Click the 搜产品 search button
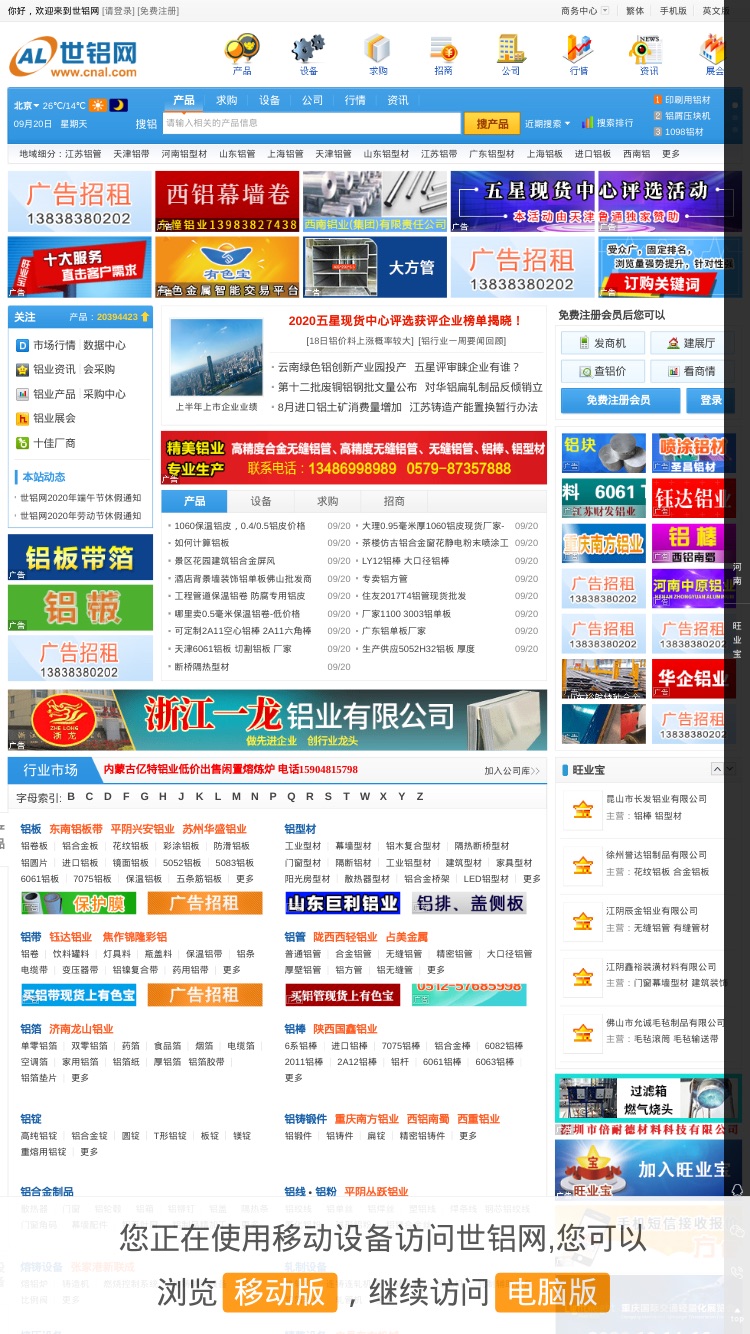Screen dimensions: 750x1334 [492, 123]
